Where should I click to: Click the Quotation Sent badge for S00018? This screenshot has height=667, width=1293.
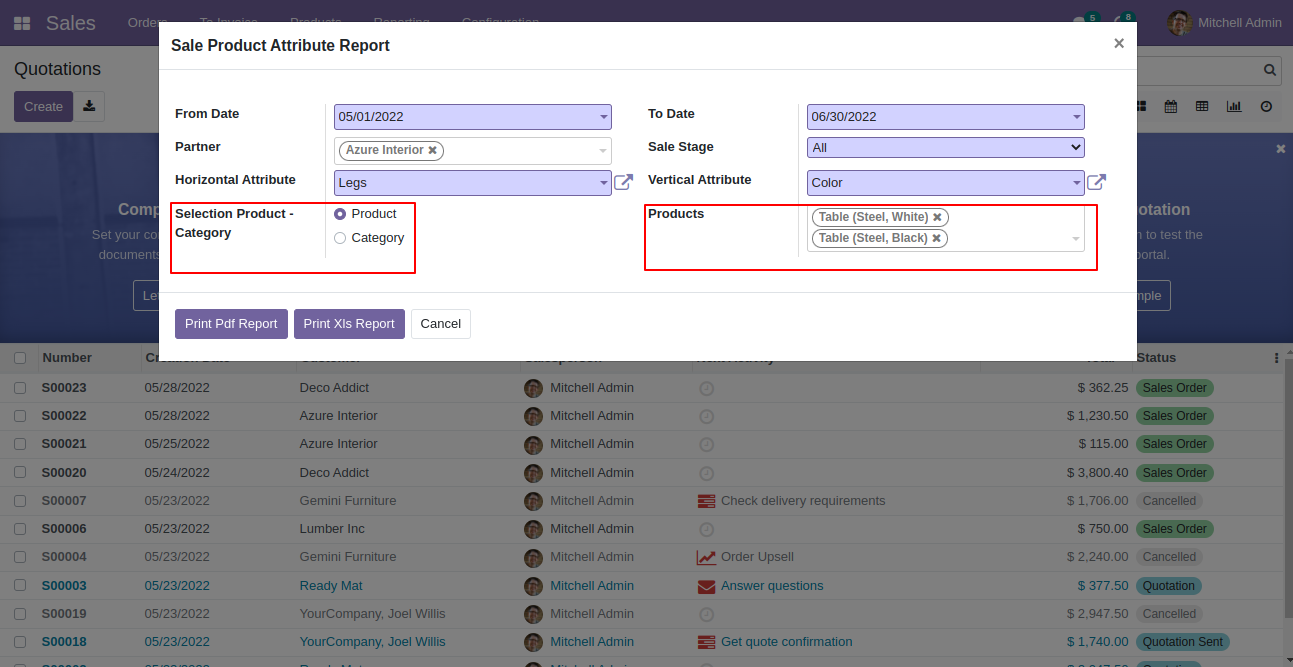click(1183, 642)
